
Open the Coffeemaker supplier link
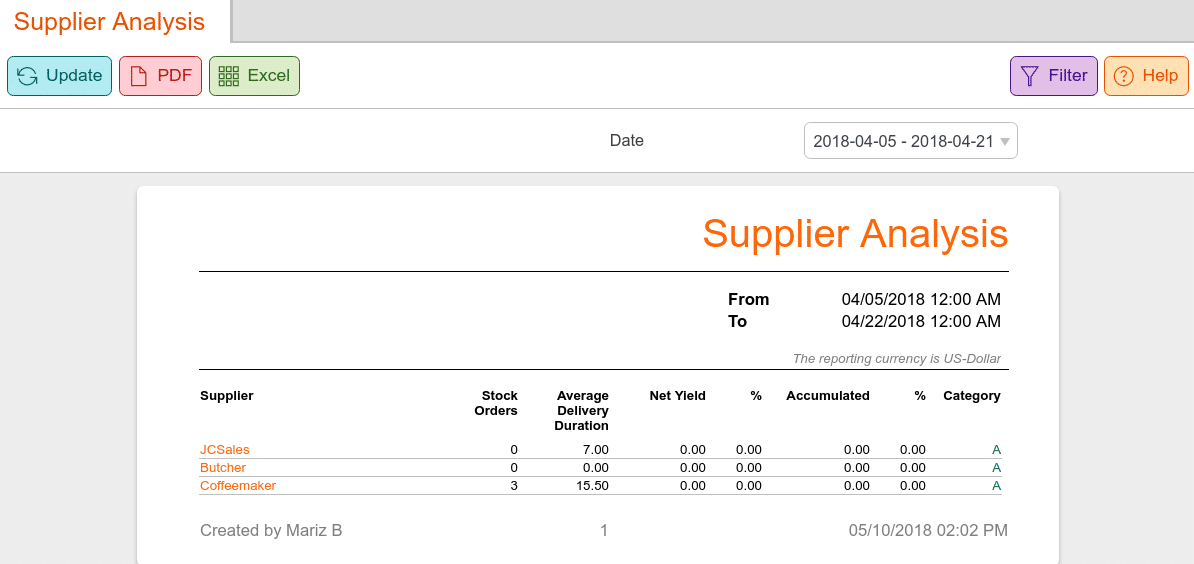pos(238,486)
